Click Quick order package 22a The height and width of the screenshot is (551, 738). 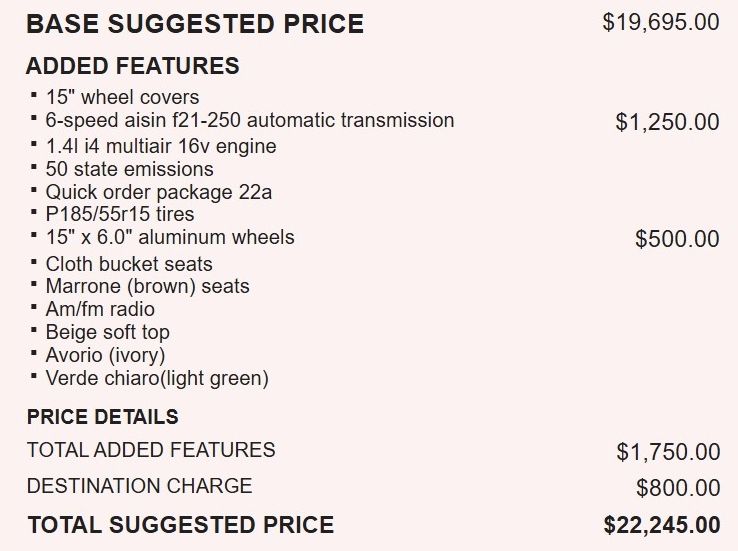(158, 192)
